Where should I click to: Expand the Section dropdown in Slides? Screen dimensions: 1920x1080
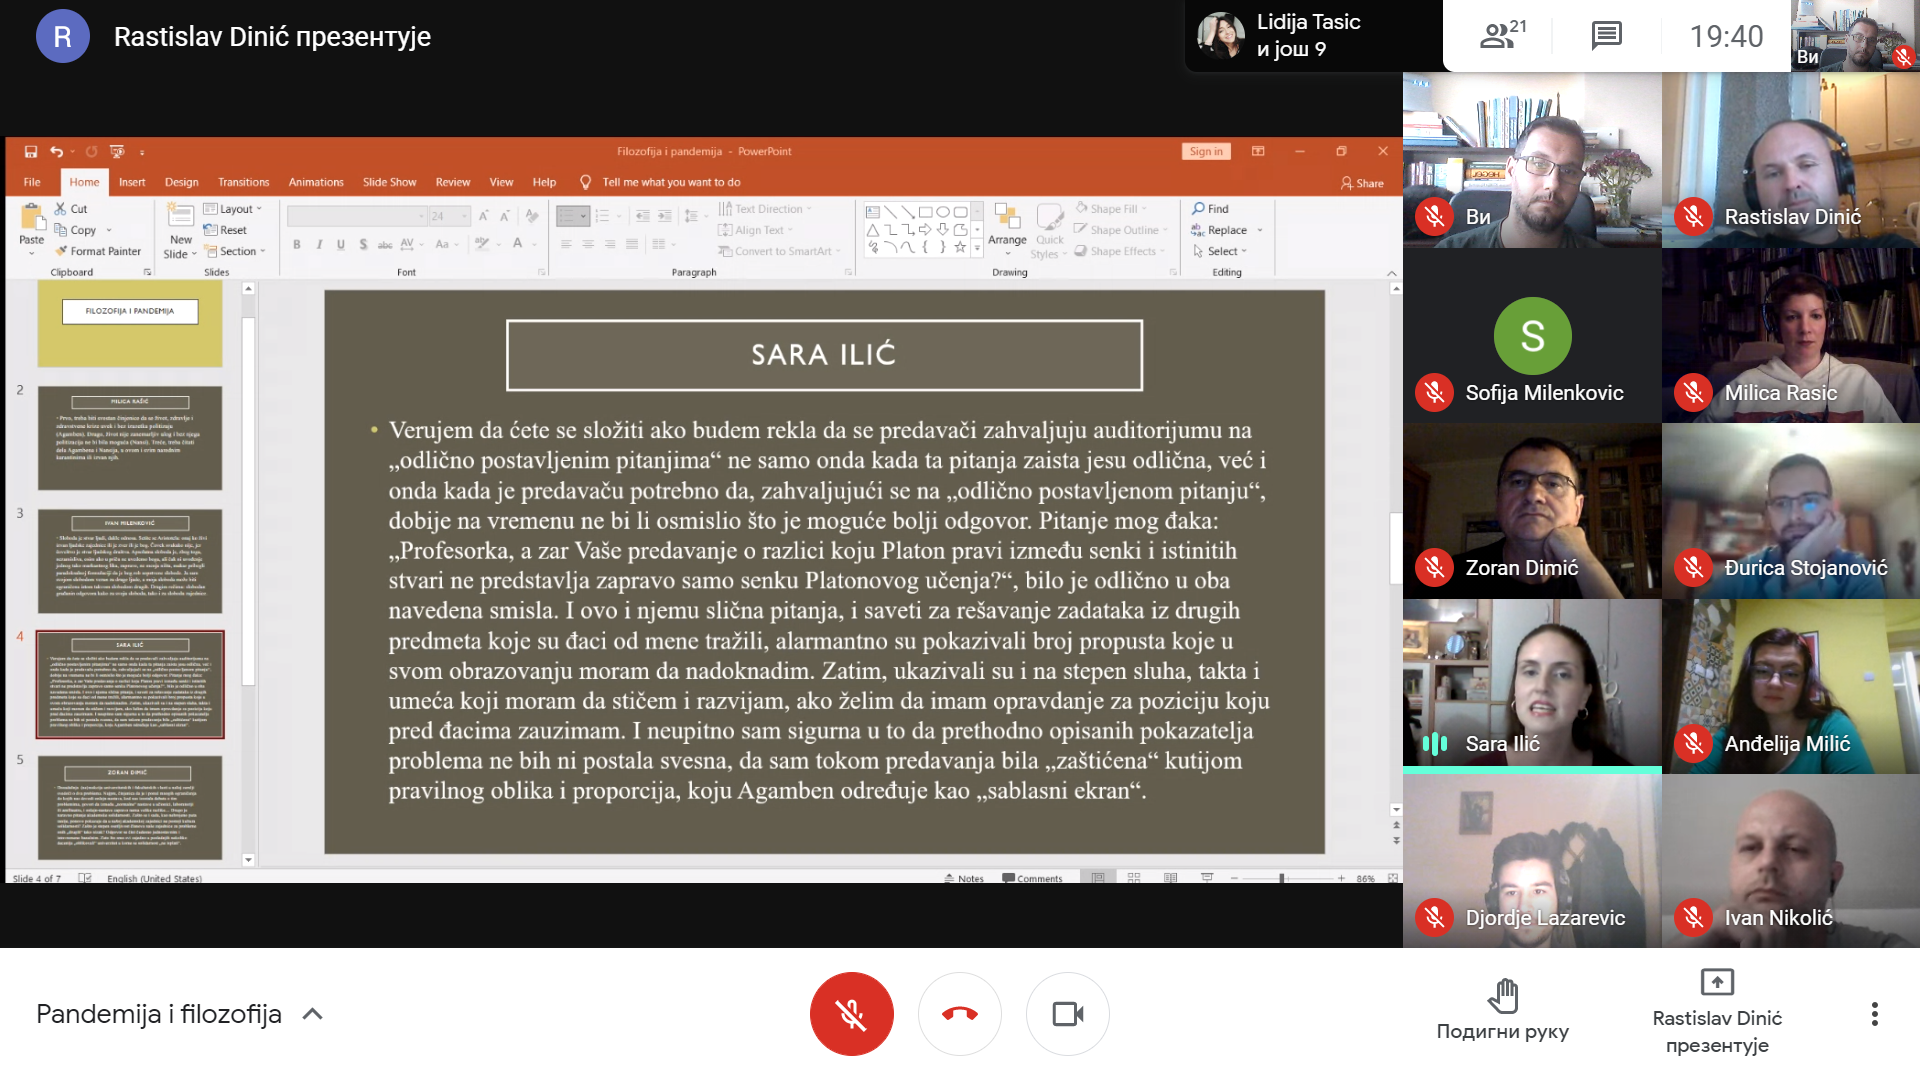point(237,251)
